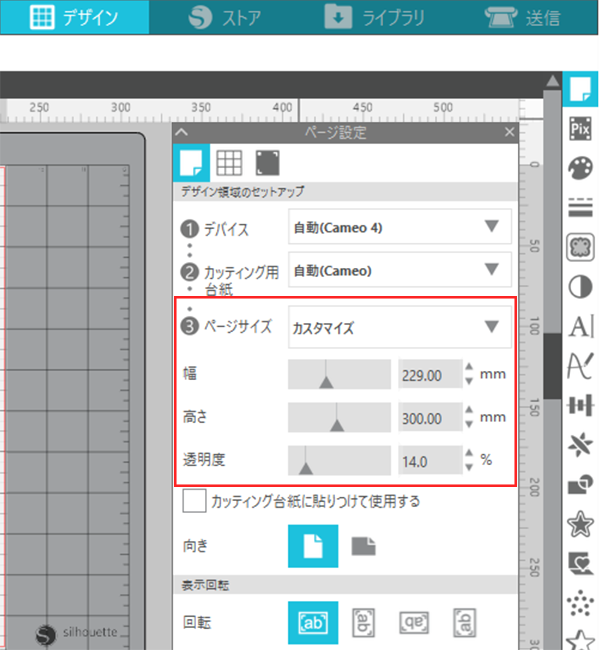
Task: Select the upright ab view rotation
Action: pos(313,623)
